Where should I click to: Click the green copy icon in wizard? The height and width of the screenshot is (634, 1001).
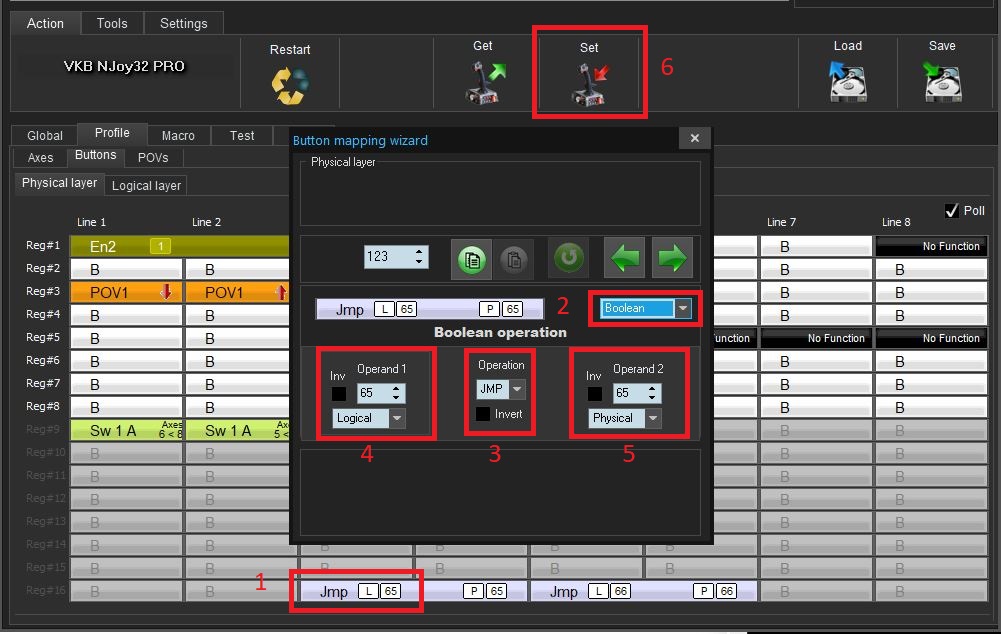point(472,258)
